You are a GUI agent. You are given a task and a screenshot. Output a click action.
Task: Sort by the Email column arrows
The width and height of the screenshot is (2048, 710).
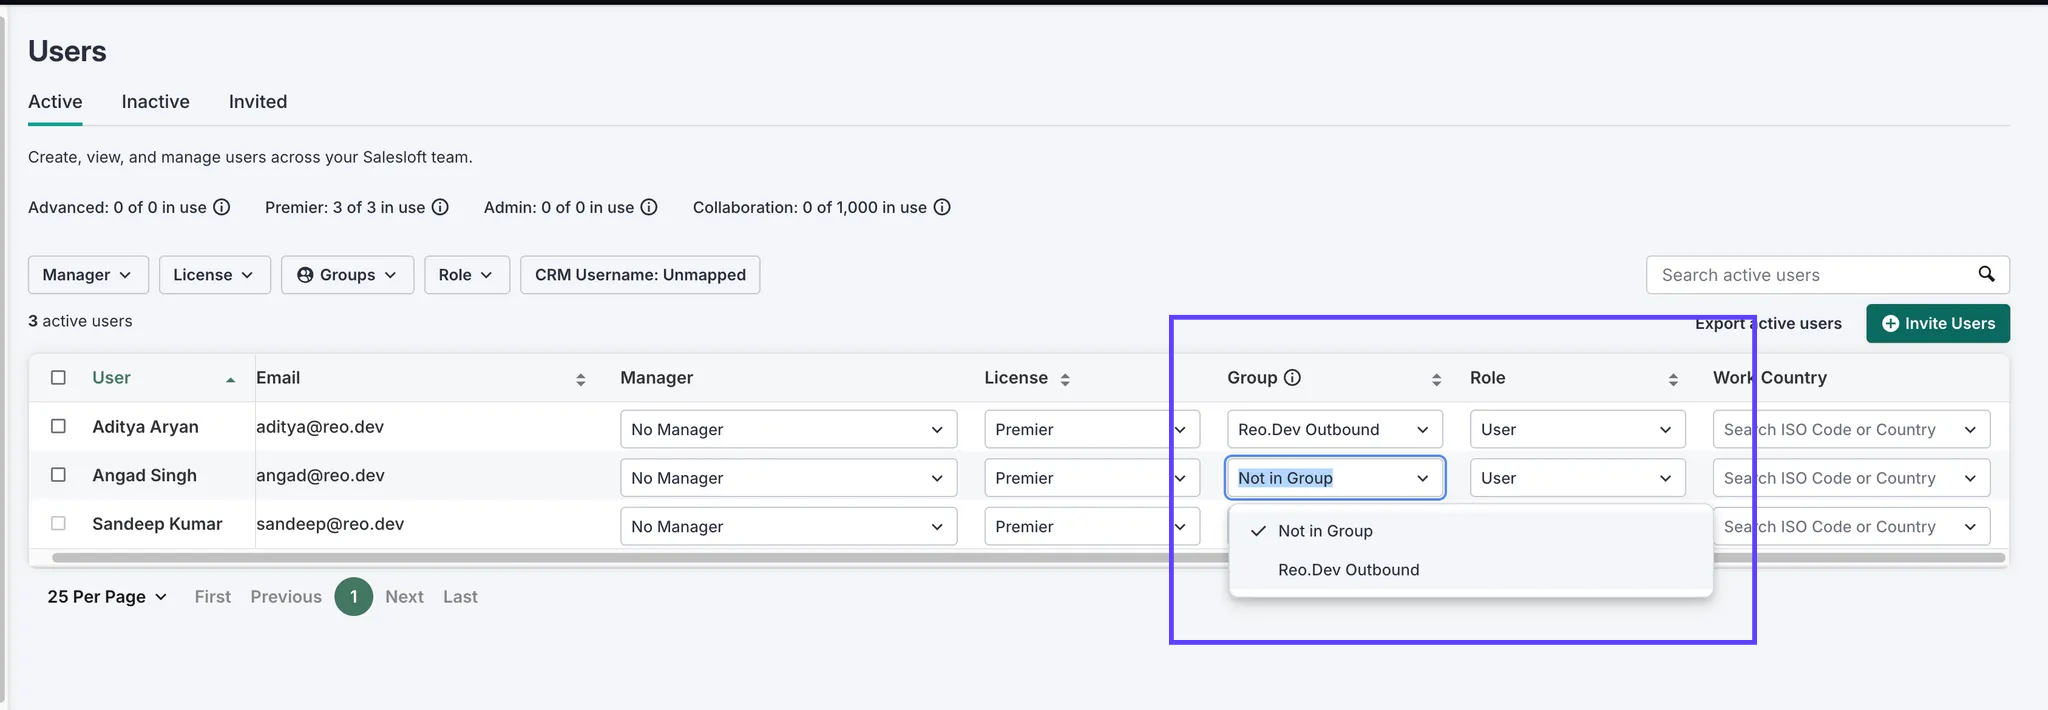tap(580, 379)
